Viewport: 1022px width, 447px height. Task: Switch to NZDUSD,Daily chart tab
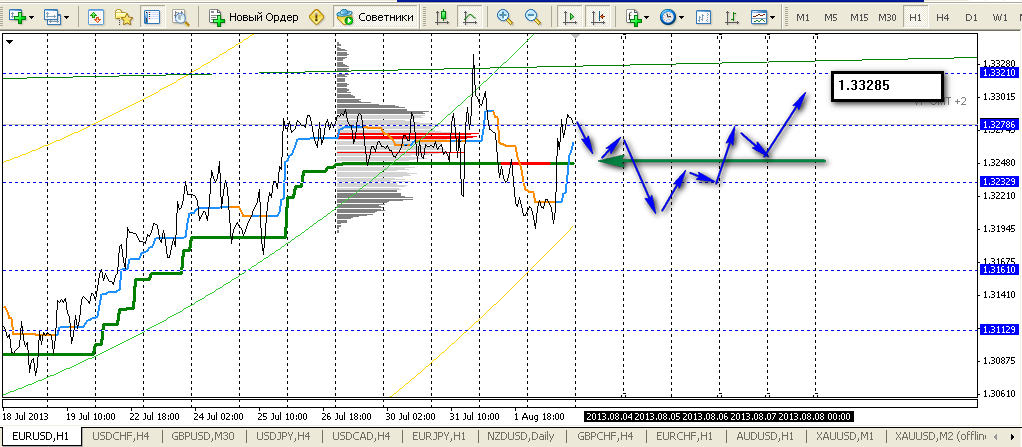(x=521, y=435)
